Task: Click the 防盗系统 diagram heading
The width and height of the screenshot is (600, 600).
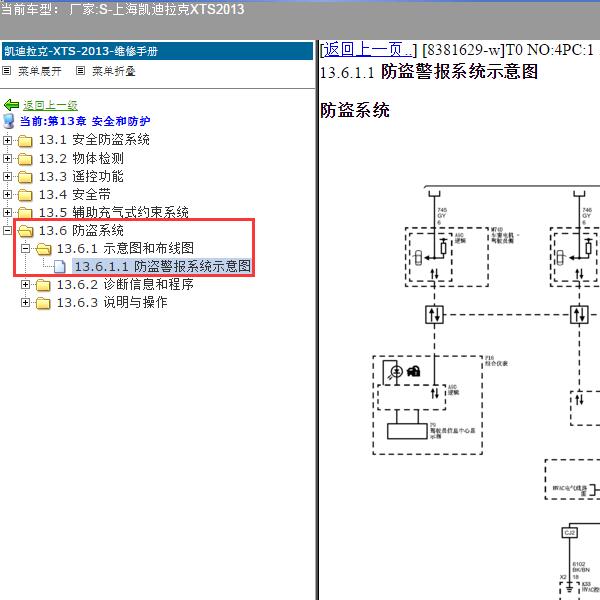Action: click(355, 110)
